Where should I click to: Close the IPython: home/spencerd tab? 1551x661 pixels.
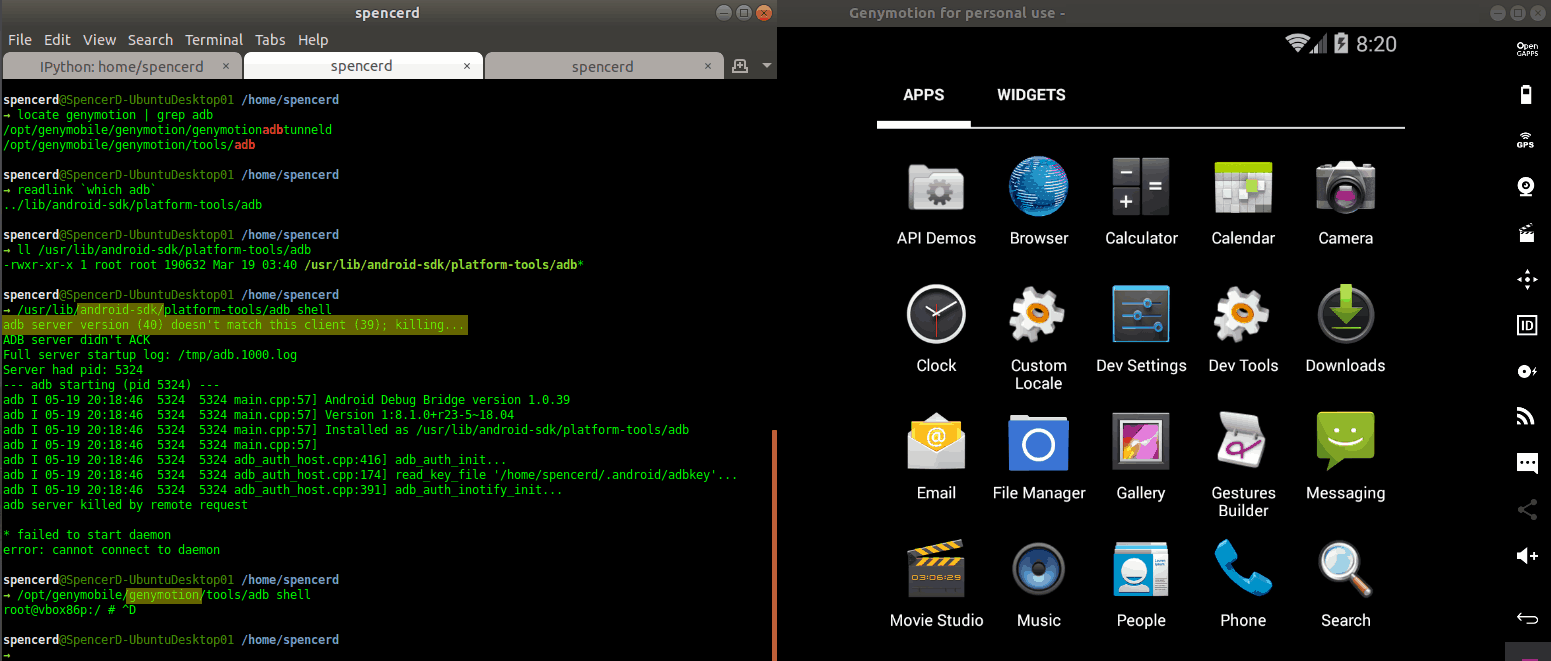pos(226,66)
